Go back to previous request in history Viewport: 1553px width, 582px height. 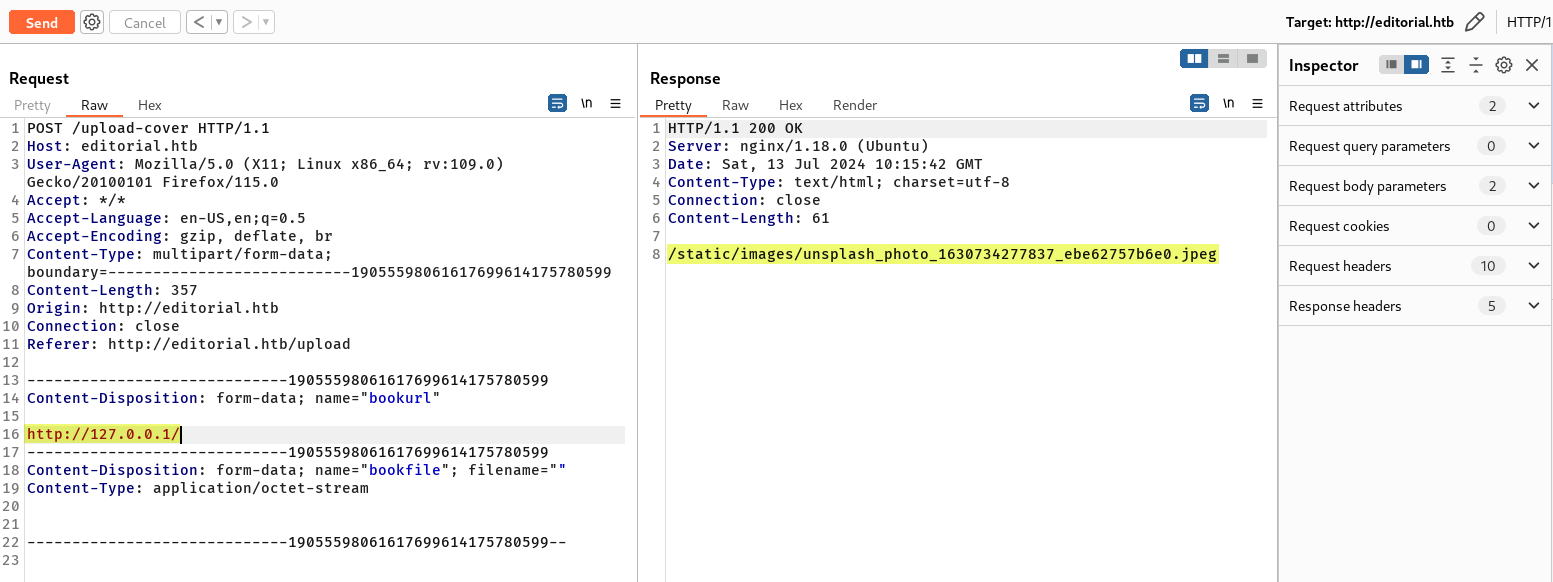point(199,22)
